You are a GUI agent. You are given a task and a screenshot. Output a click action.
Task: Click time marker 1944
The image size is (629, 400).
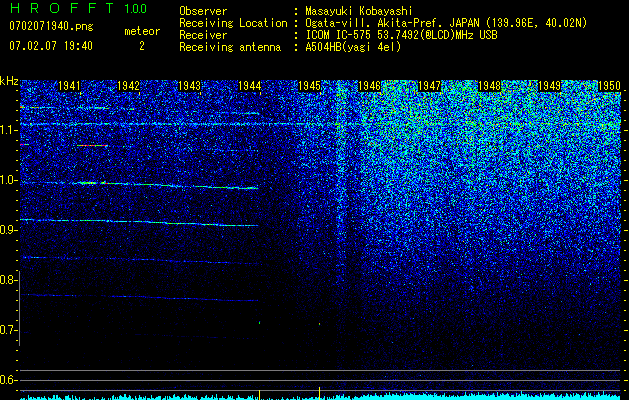coord(250,86)
